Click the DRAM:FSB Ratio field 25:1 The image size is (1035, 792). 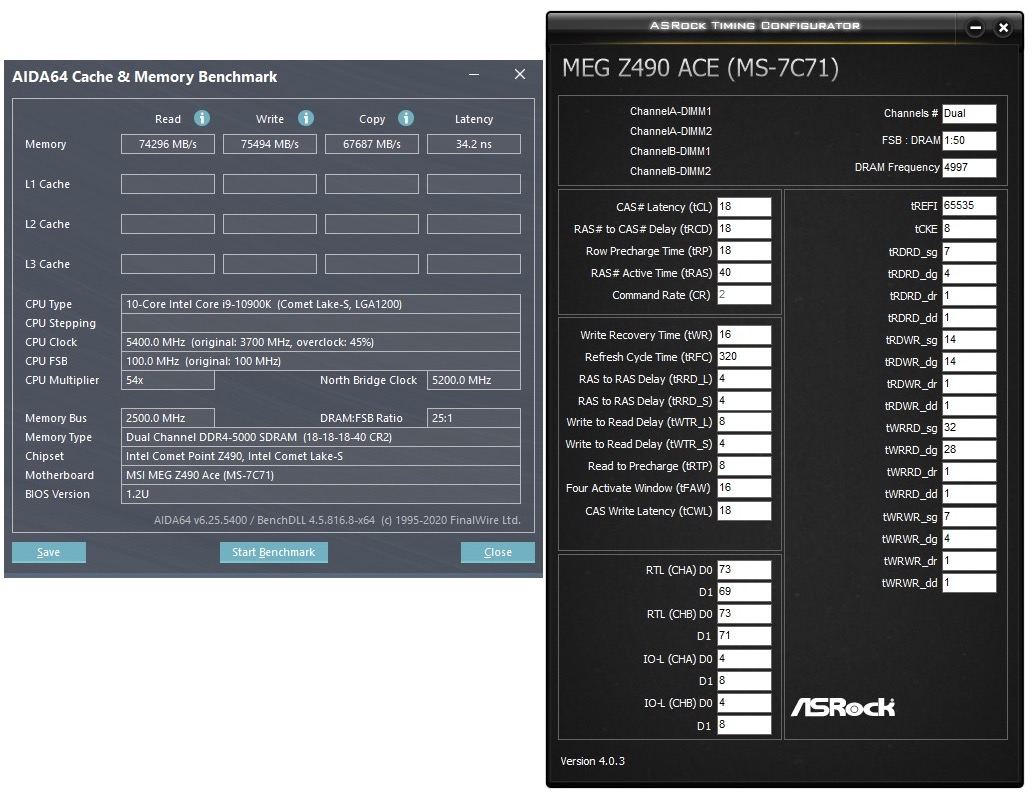[x=474, y=418]
